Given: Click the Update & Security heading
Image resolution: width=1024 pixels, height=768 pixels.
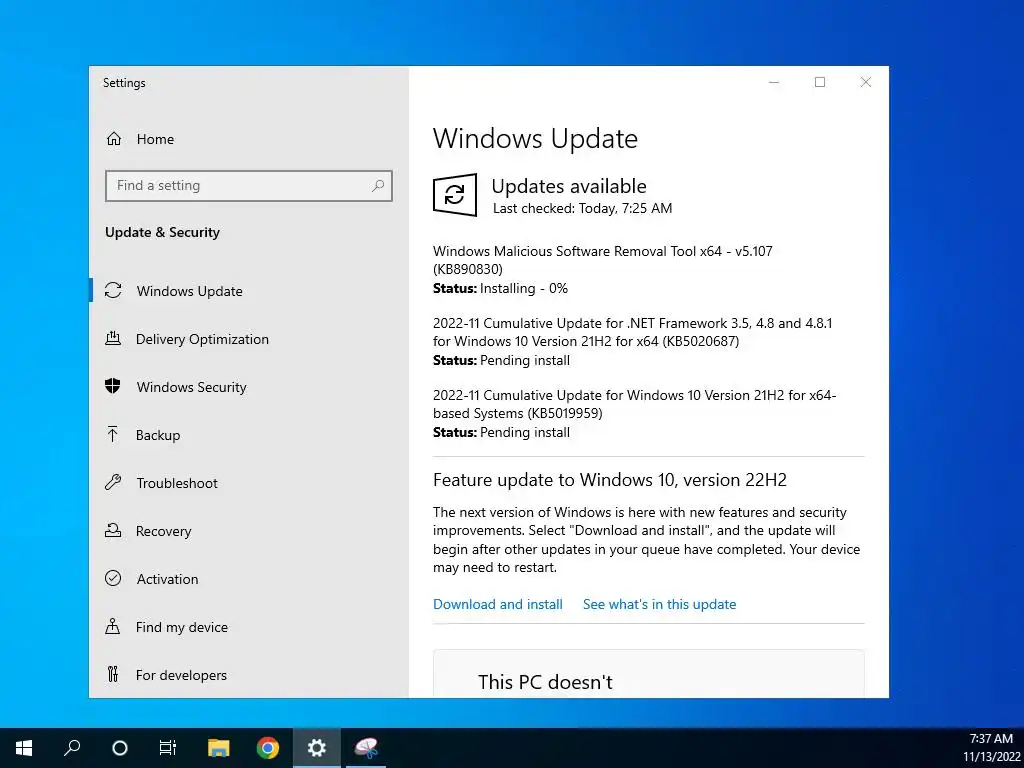Looking at the screenshot, I should (x=162, y=232).
